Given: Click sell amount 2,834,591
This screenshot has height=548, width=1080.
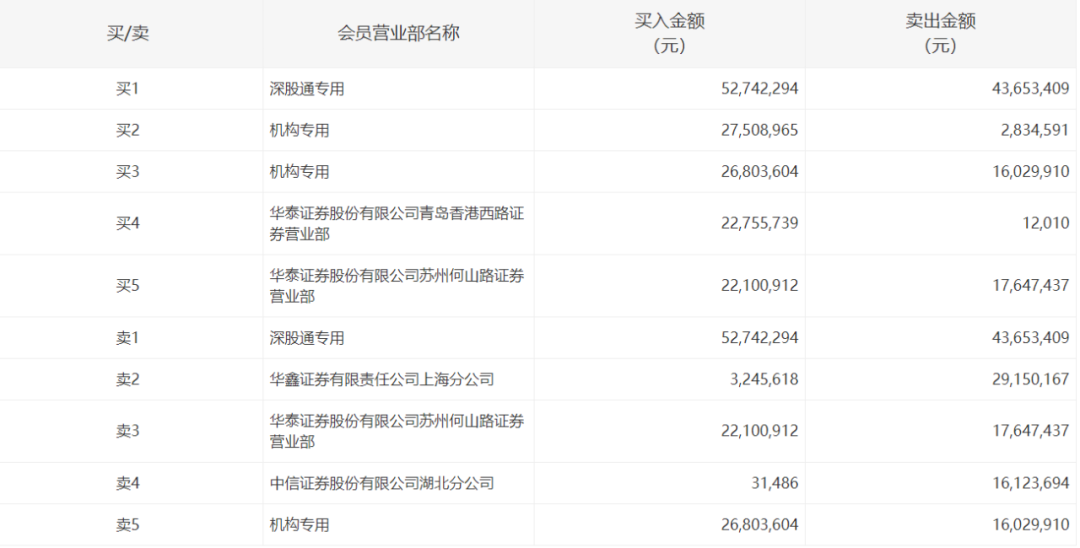Looking at the screenshot, I should click(1035, 130).
